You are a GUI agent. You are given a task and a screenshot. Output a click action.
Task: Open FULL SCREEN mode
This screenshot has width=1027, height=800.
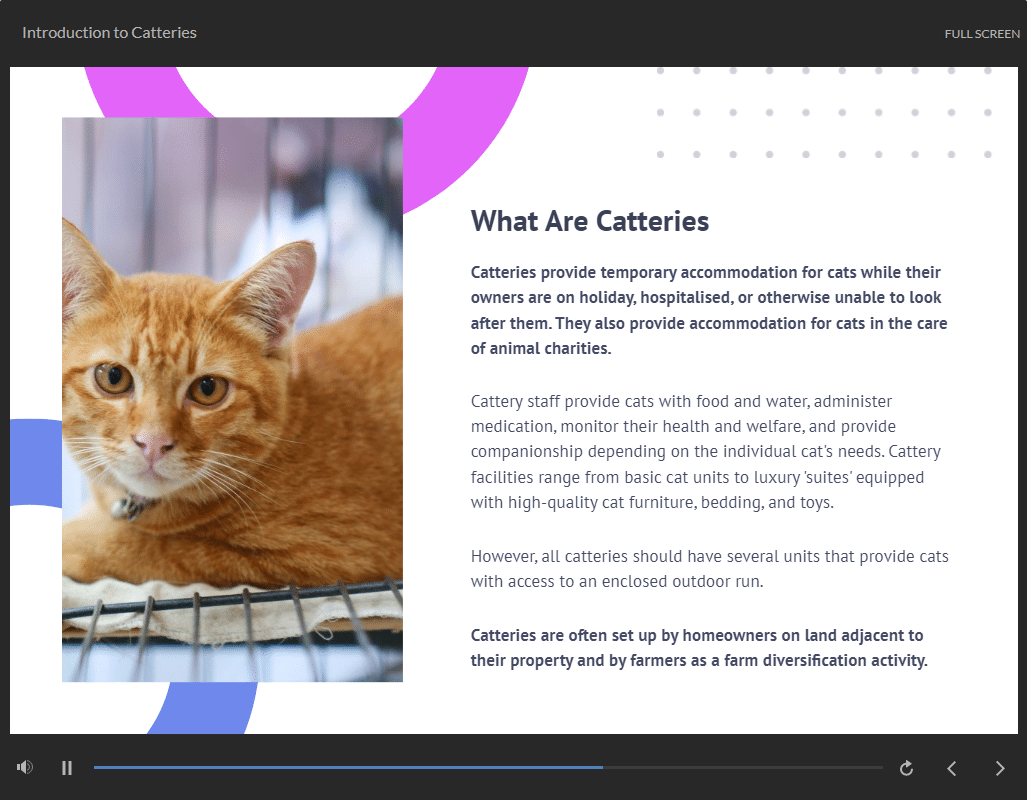point(982,34)
